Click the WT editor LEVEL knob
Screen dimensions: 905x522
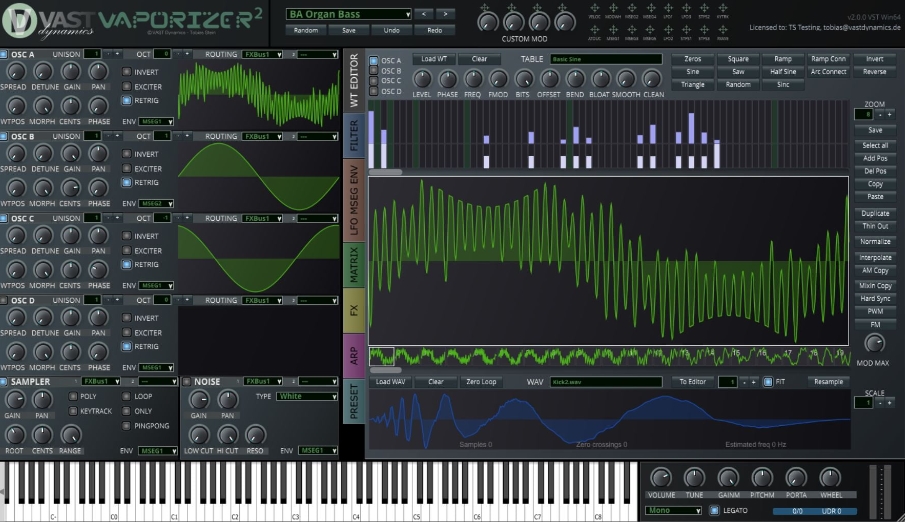[x=422, y=79]
